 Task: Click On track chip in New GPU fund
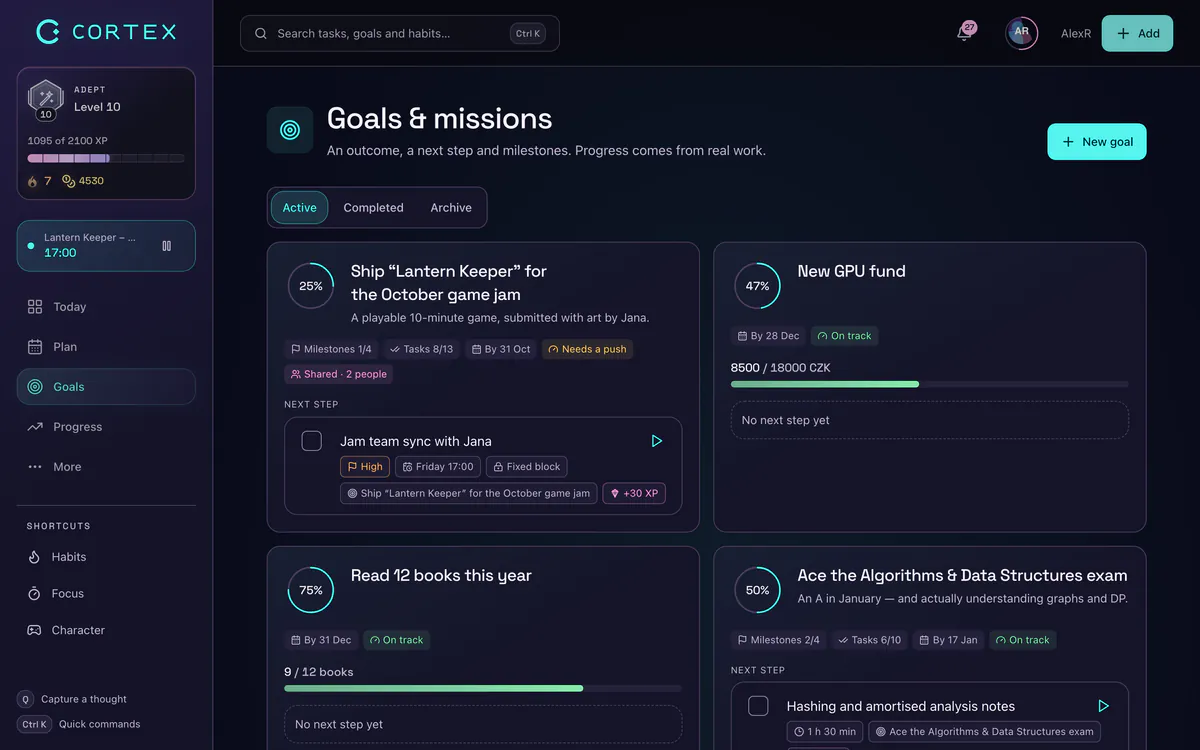click(x=844, y=336)
